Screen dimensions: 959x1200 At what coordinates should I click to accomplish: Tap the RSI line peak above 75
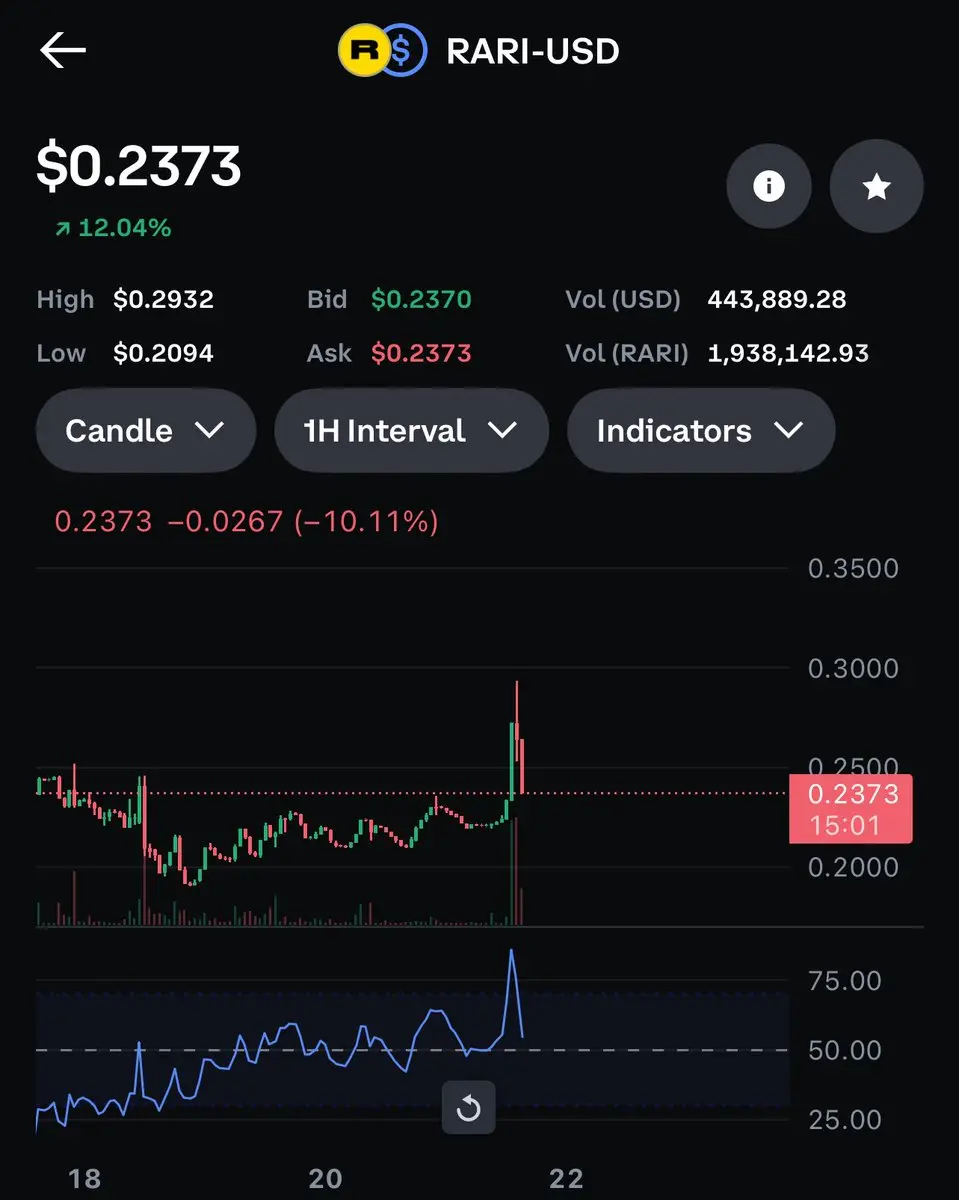coord(512,953)
